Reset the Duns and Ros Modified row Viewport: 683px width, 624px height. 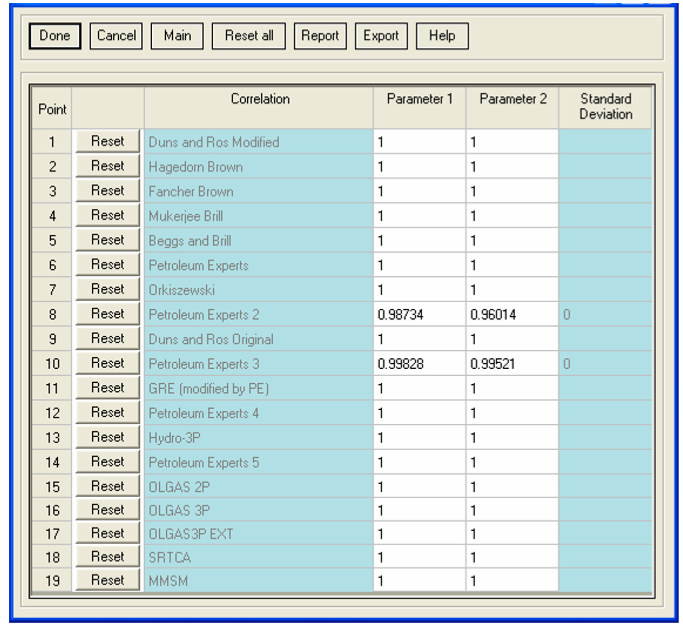pos(108,141)
